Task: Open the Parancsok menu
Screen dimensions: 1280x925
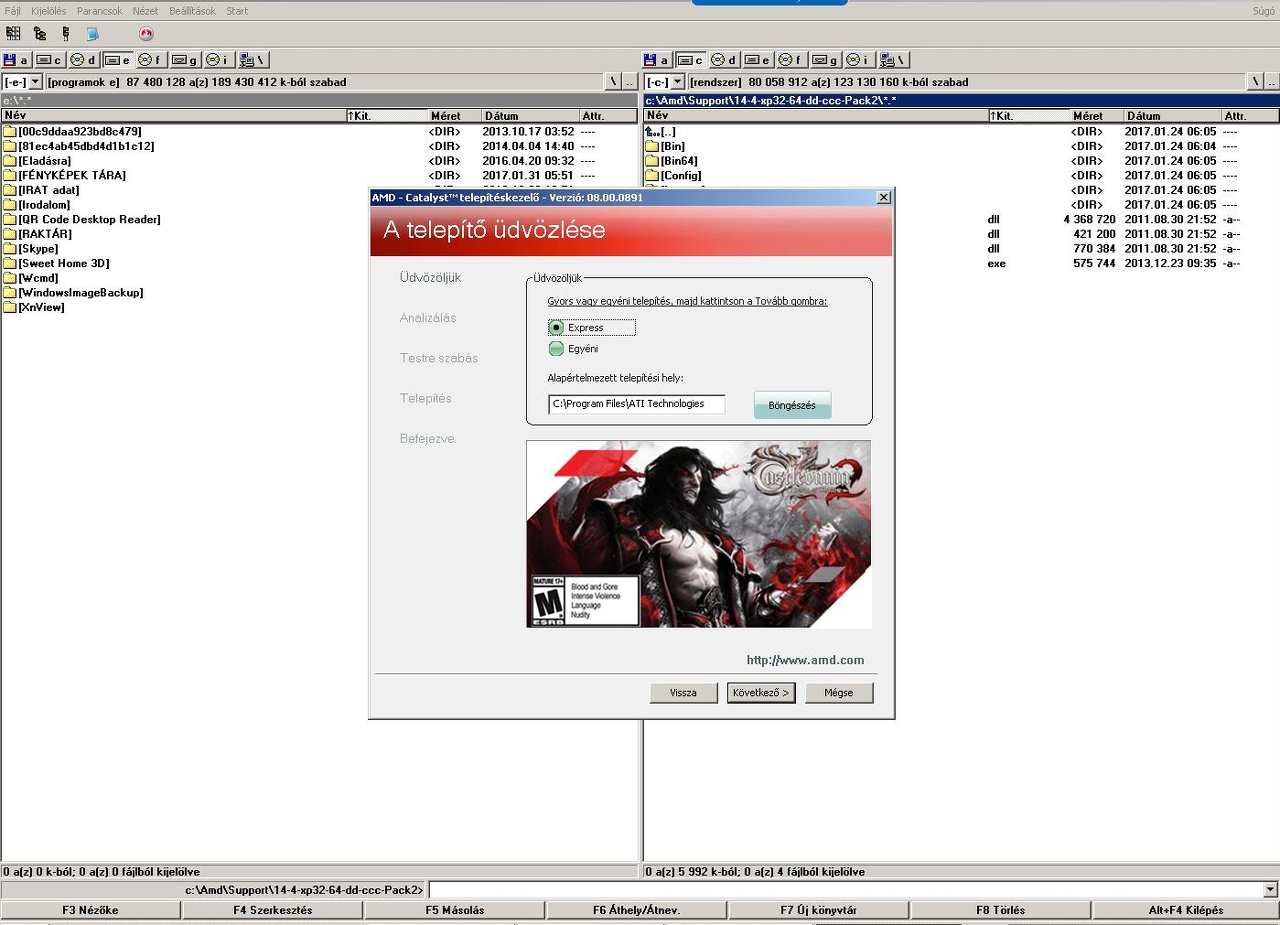Action: coord(100,11)
